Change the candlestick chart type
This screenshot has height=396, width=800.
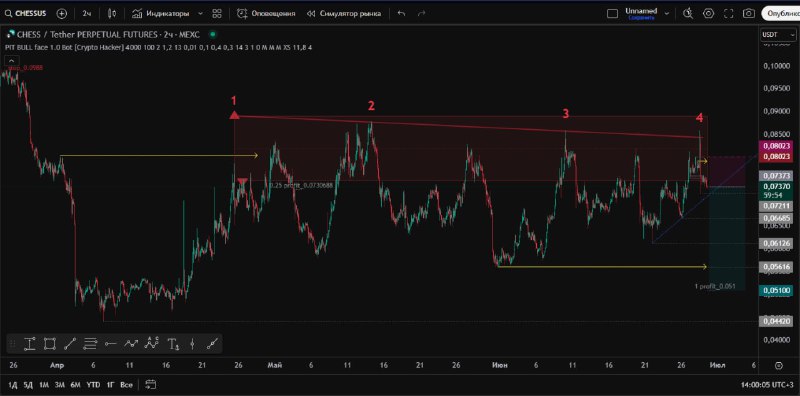click(113, 14)
